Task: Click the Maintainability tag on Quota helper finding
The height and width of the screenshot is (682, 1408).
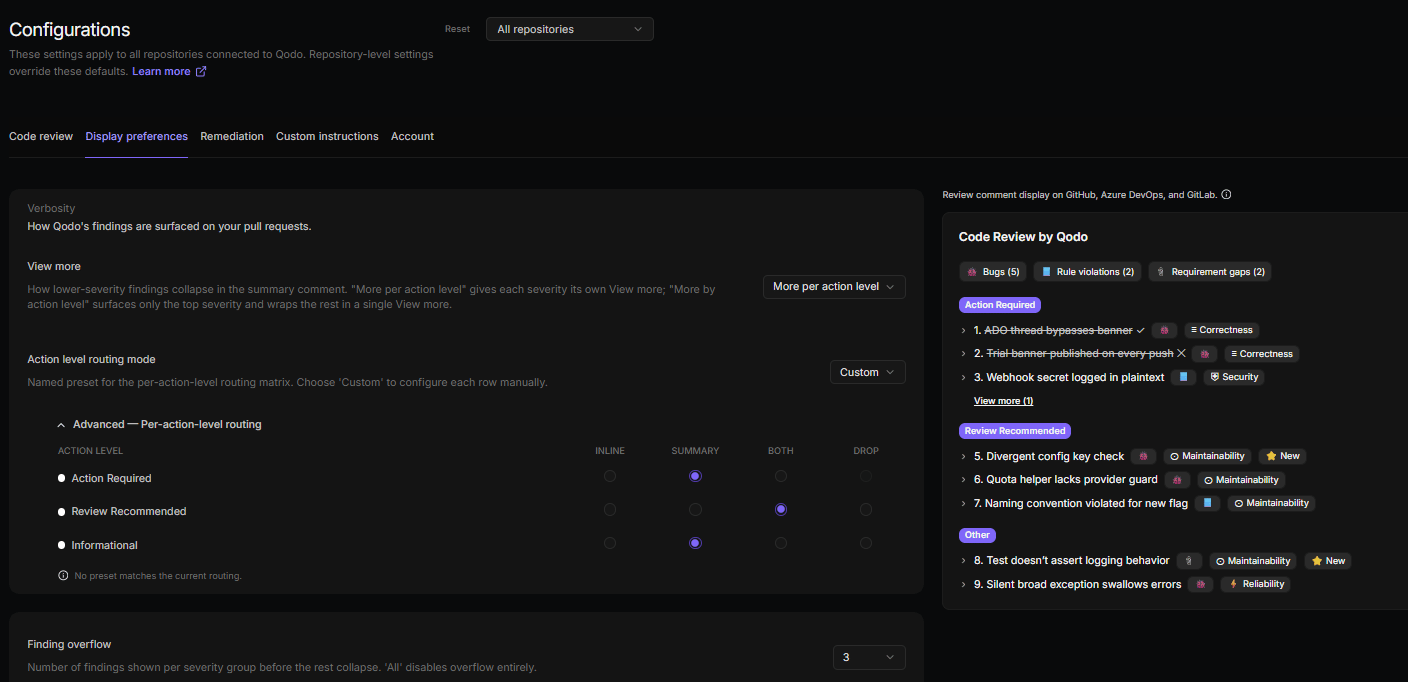Action: (x=1241, y=480)
